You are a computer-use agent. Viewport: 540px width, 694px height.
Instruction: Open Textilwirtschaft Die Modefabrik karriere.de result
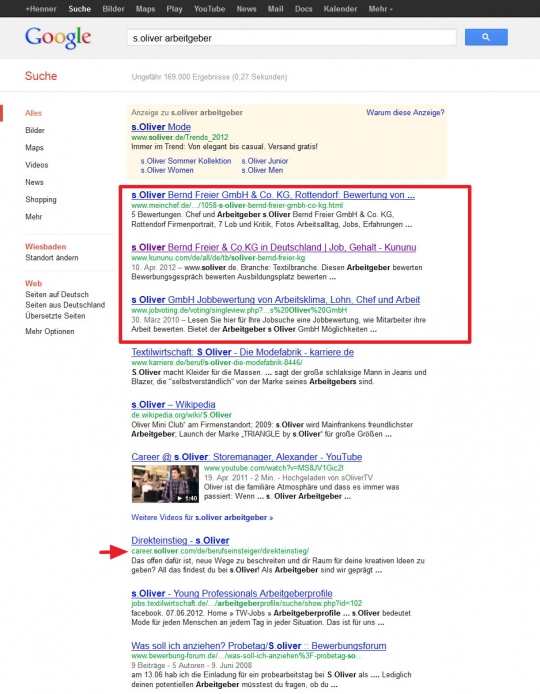click(243, 352)
